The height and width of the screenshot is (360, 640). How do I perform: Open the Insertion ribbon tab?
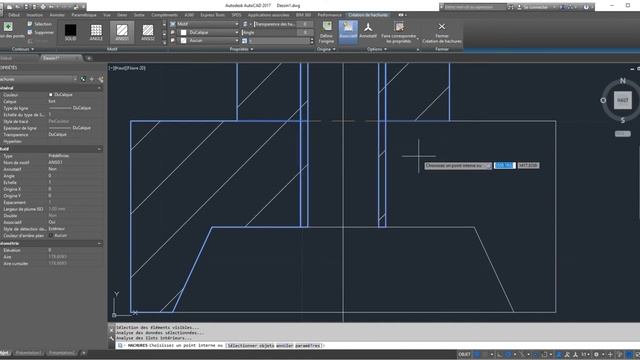tap(35, 15)
